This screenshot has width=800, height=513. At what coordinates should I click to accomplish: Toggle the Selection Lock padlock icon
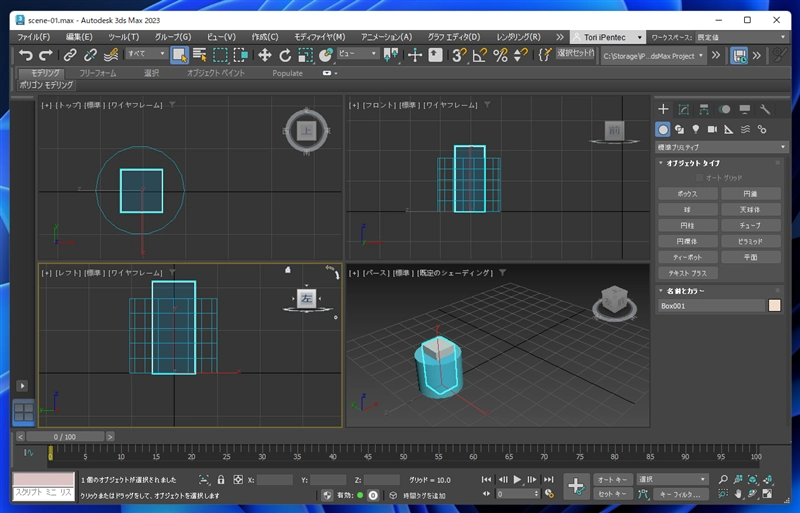221,480
